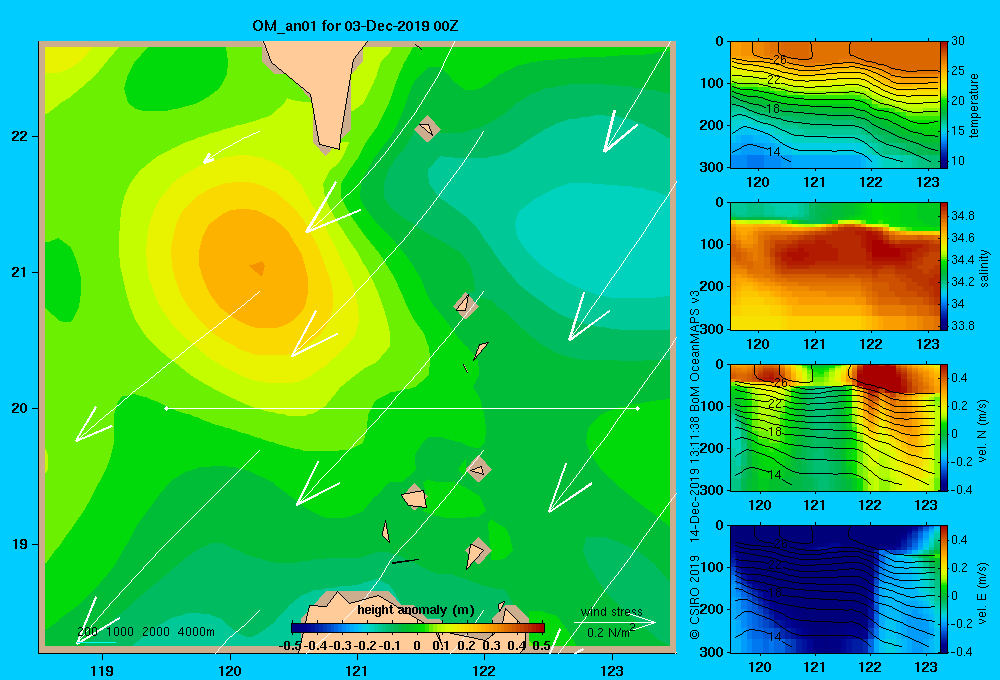The image size is (1000, 680).
Task: Click the title "OM_an01 for 03-Dec-2019 00Z"
Action: pyautogui.click(x=355, y=26)
